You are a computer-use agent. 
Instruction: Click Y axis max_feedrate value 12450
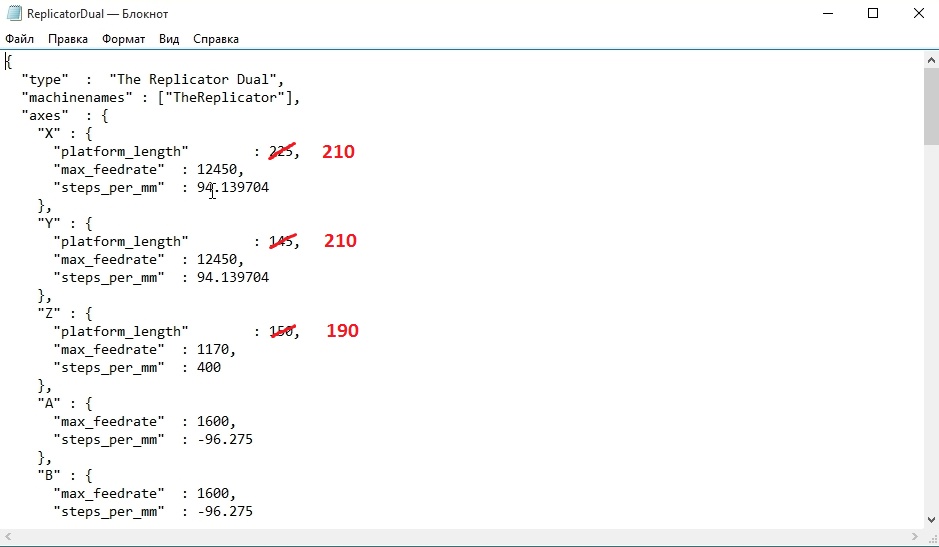pyautogui.click(x=217, y=259)
